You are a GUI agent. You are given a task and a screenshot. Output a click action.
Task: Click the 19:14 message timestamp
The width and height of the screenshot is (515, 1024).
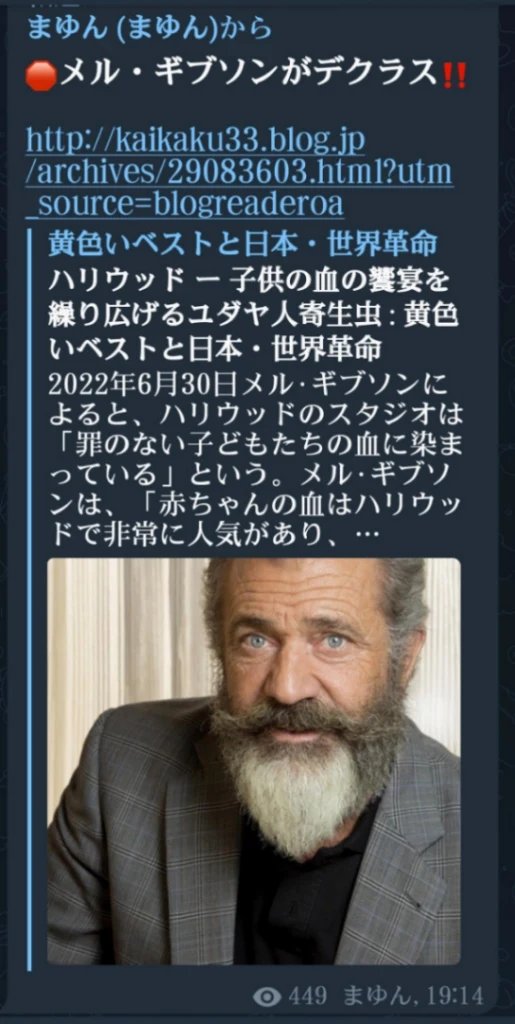[456, 997]
